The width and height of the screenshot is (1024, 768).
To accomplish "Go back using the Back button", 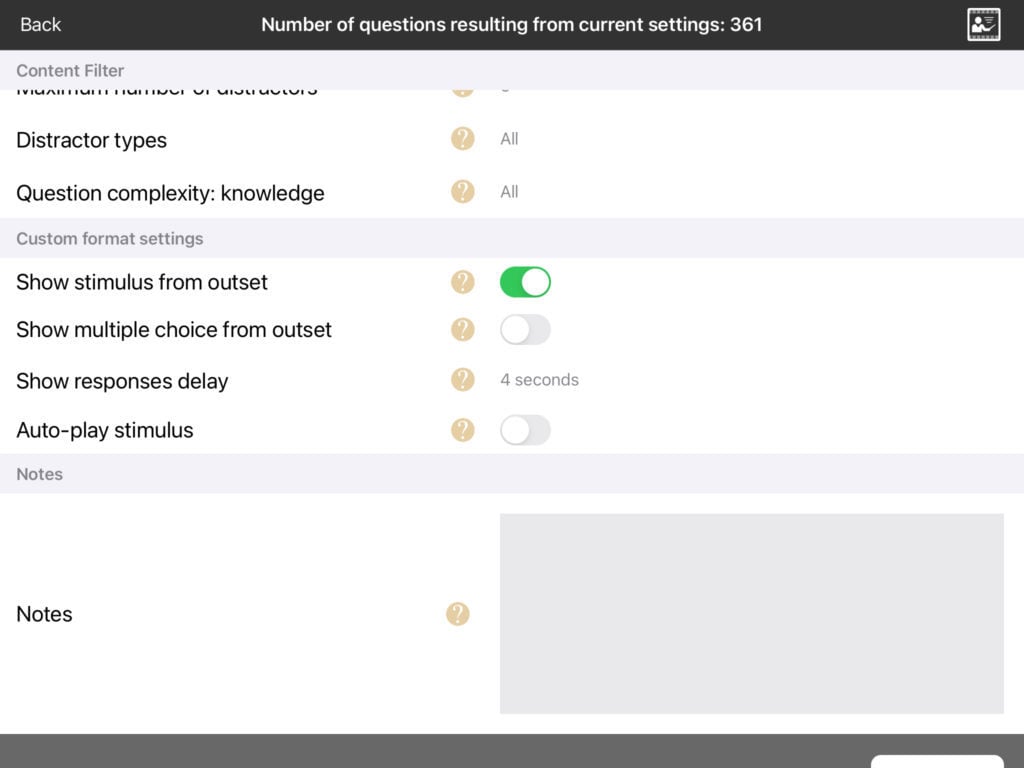I will 40,25.
